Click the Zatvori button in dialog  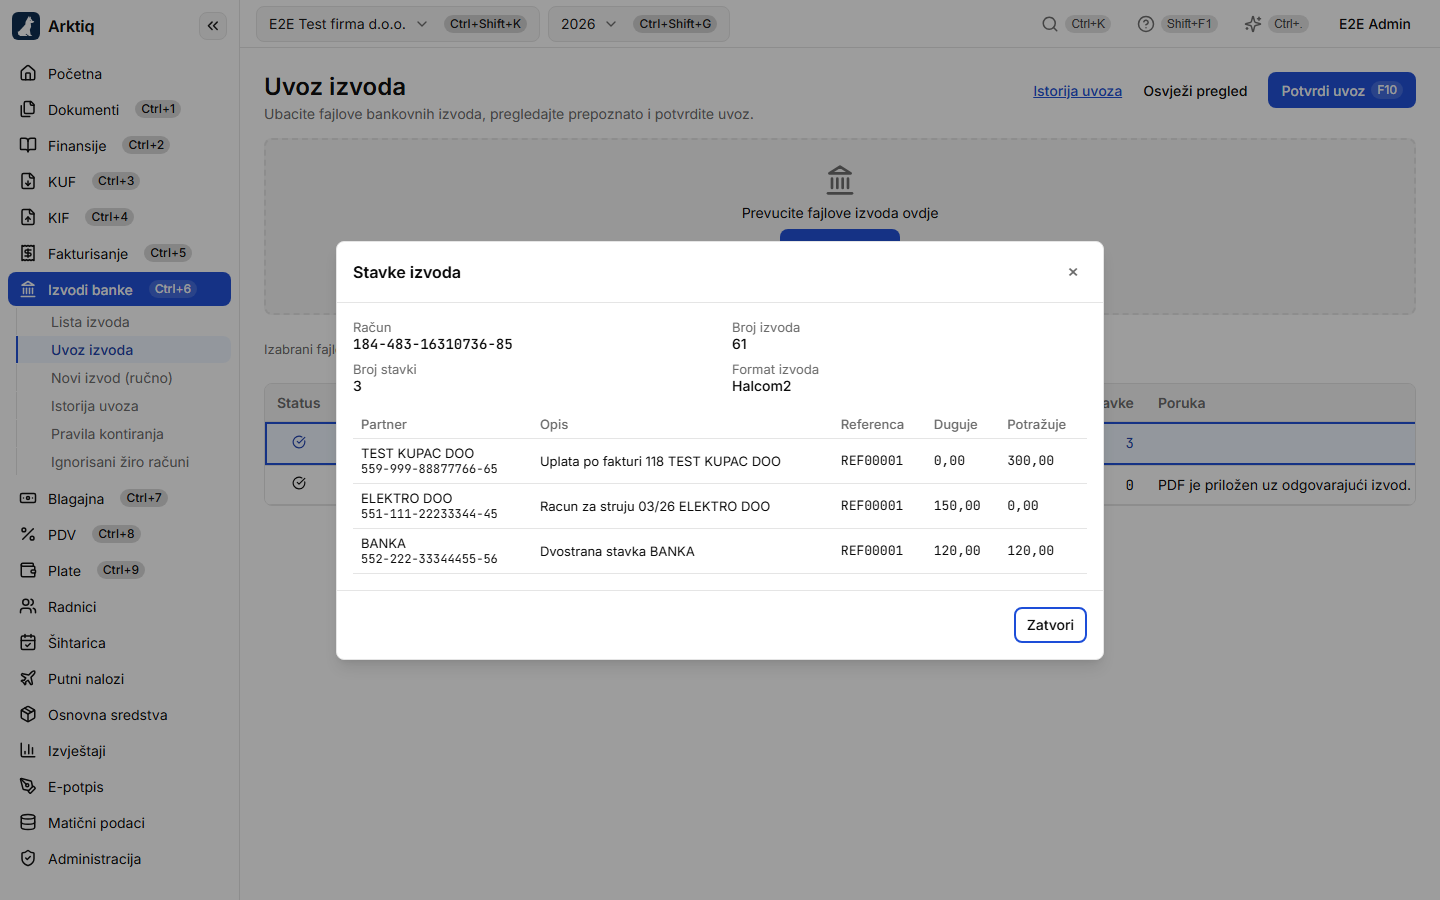click(x=1050, y=625)
